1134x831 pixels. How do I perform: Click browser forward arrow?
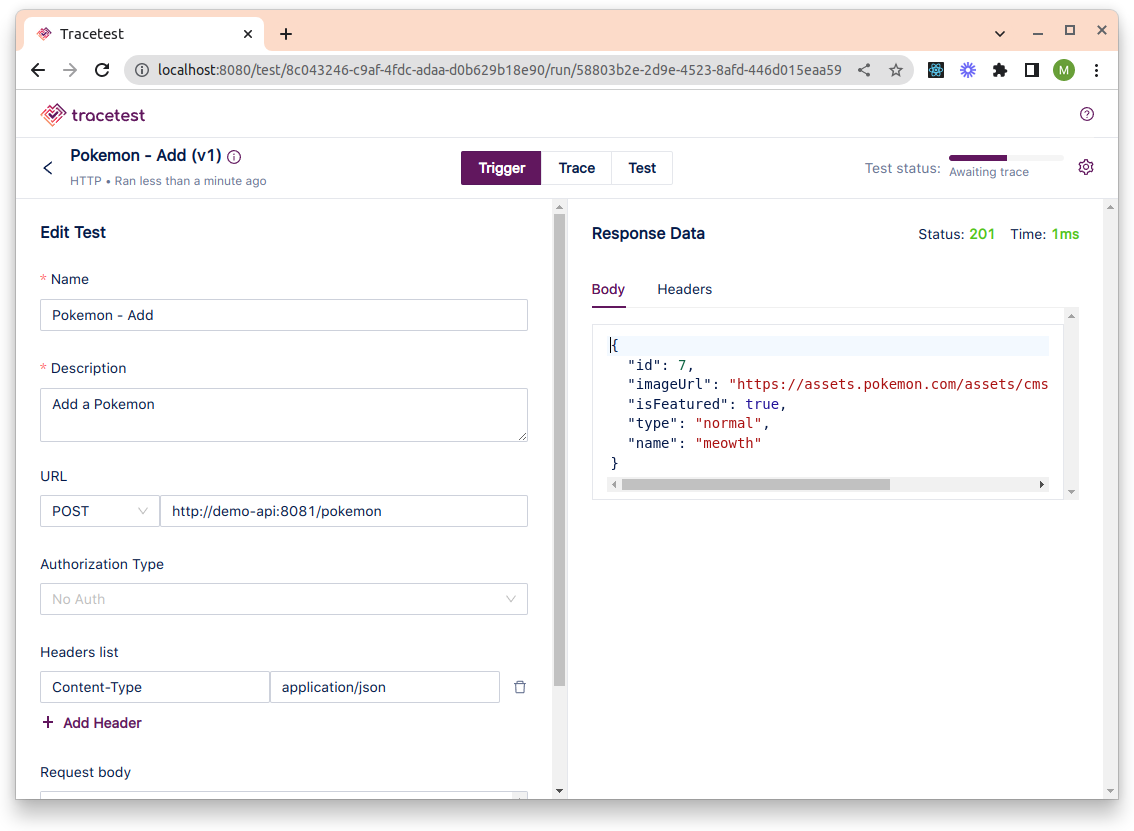[69, 70]
